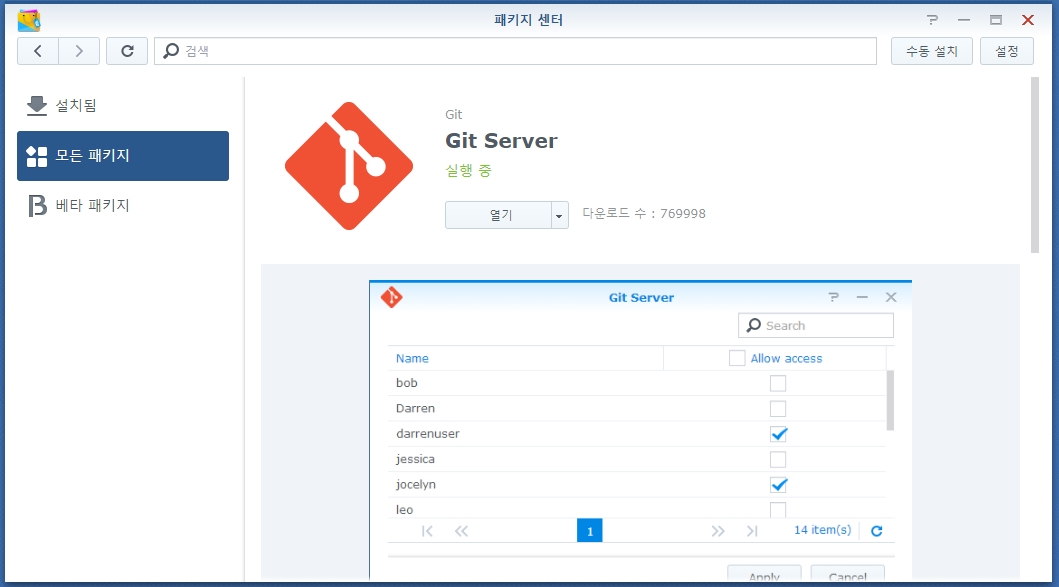Open 수동 설치 manual install
1059x587 pixels.
click(x=931, y=51)
